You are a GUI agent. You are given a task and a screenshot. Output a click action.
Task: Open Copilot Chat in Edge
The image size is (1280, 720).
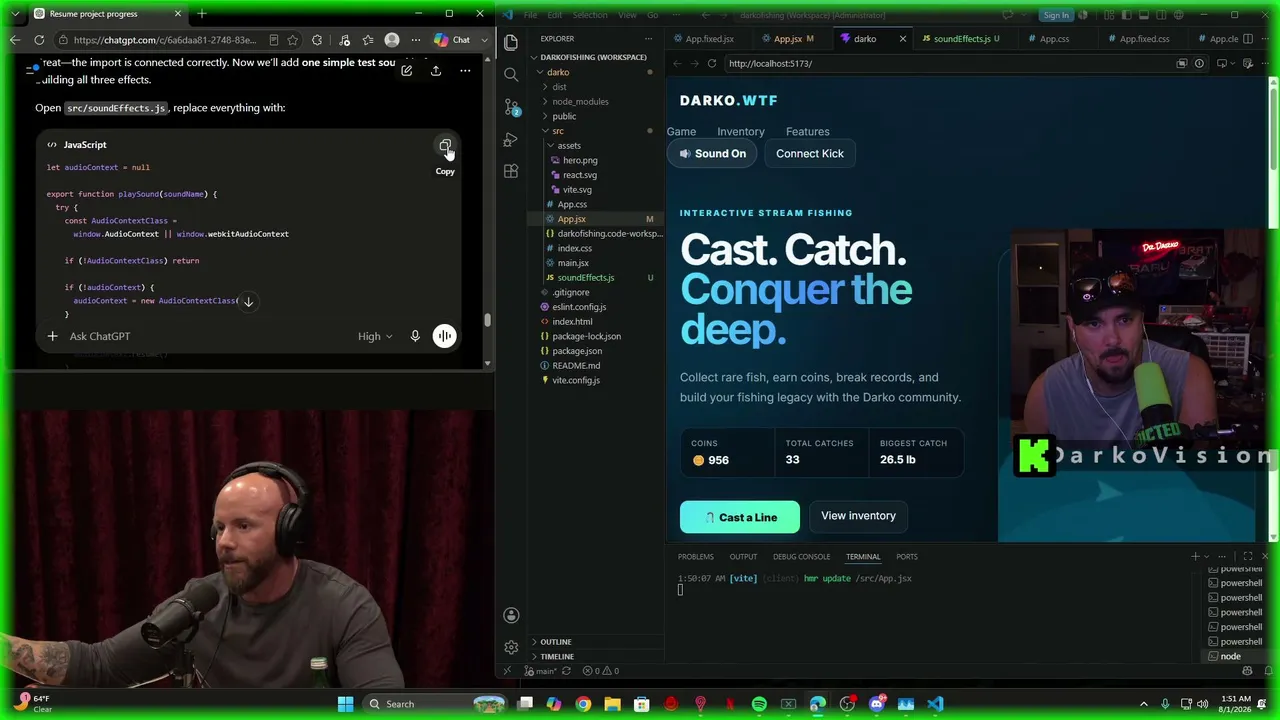click(453, 40)
